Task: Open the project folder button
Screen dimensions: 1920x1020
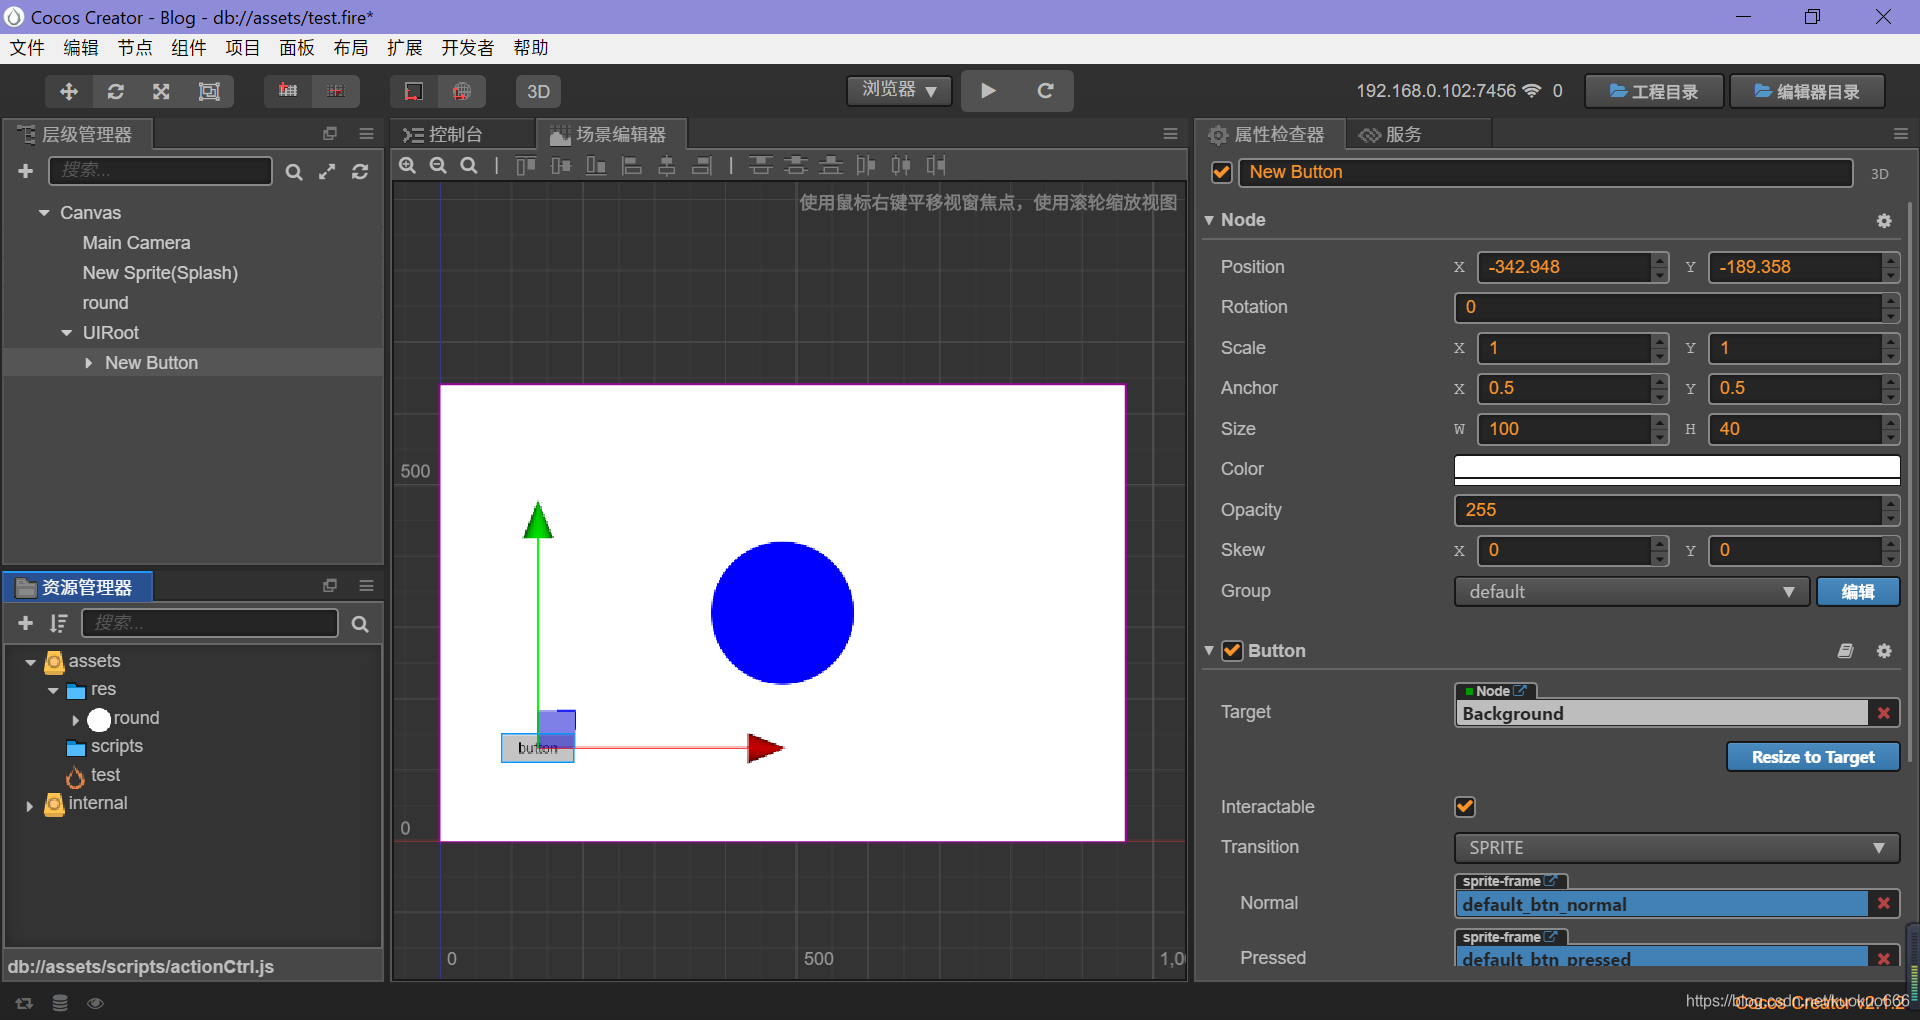Action: click(1654, 91)
